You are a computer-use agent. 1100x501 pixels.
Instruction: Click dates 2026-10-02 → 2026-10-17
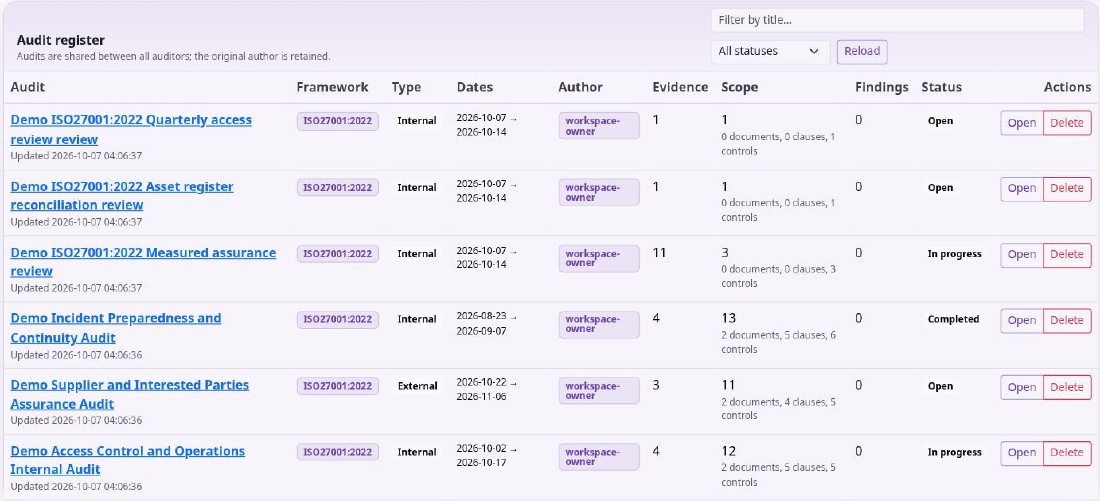tap(487, 456)
